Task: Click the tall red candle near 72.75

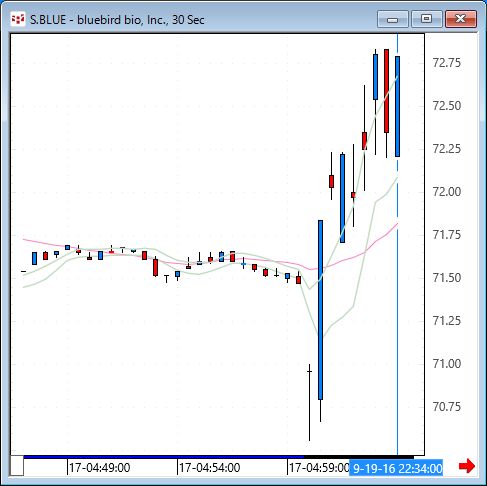Action: coord(386,91)
